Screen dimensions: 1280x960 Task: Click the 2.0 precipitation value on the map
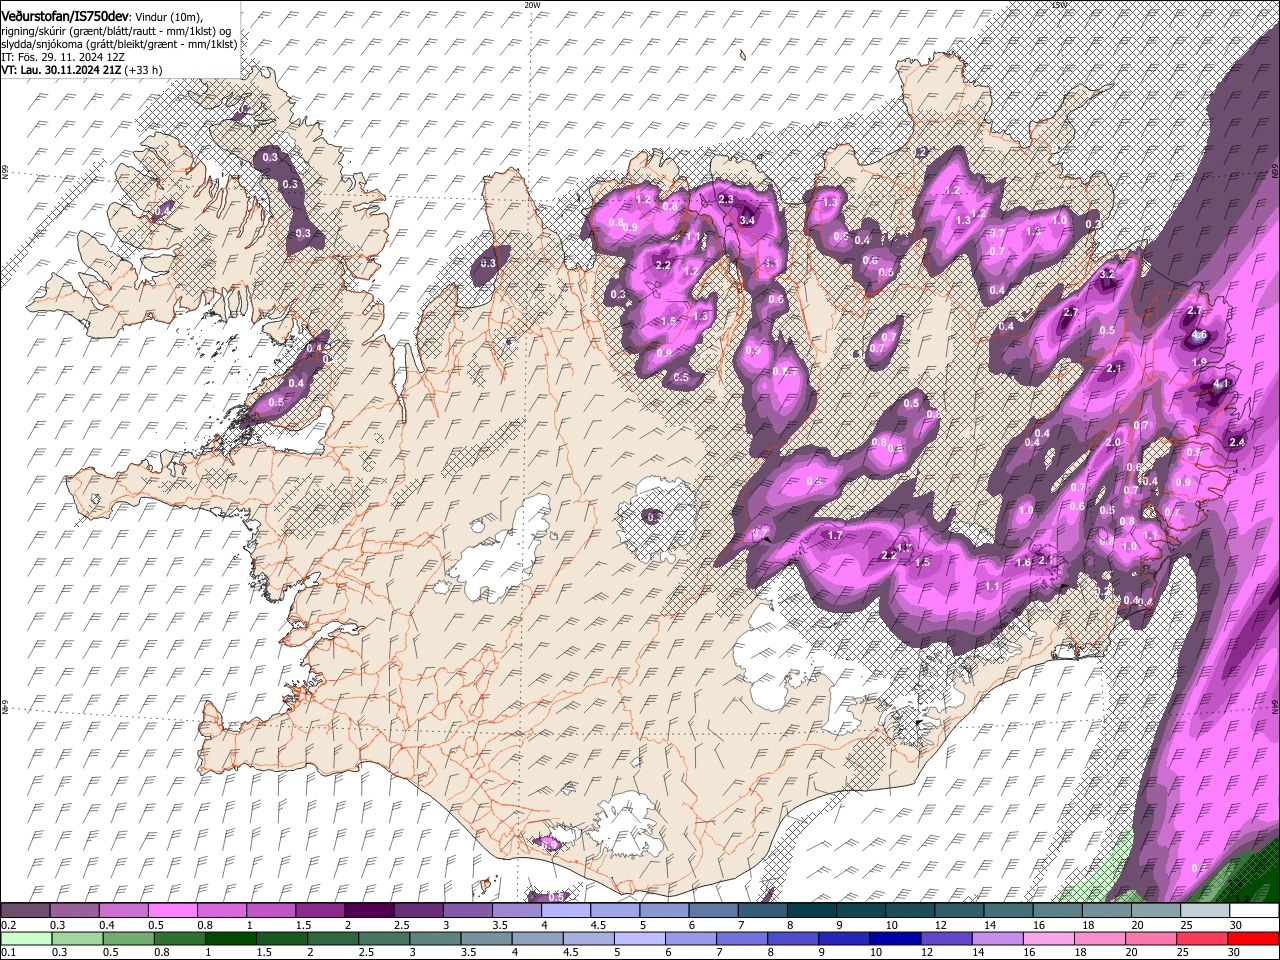coord(1113,441)
